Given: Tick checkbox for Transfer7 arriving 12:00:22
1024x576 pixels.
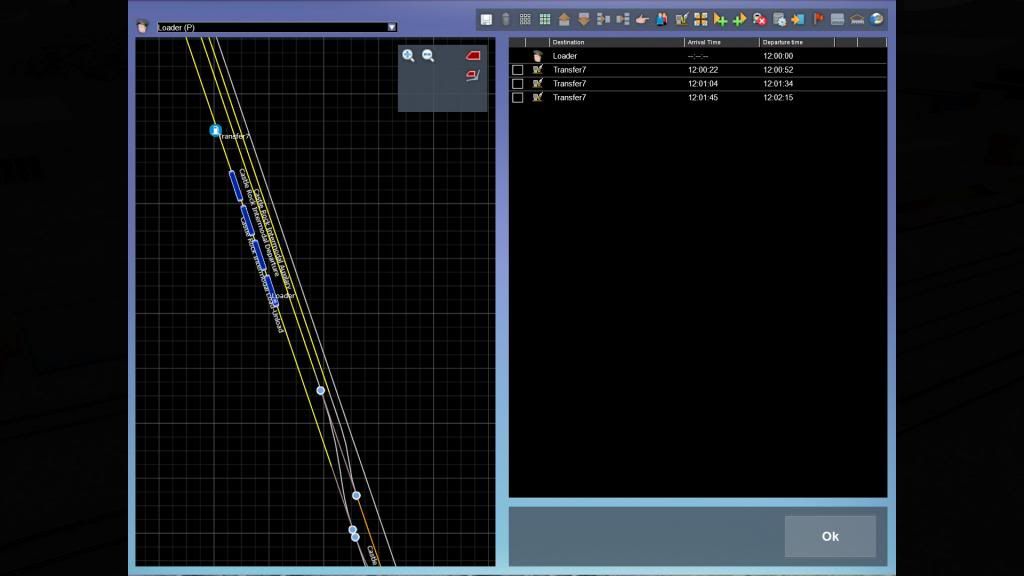Looking at the screenshot, I should [x=517, y=70].
